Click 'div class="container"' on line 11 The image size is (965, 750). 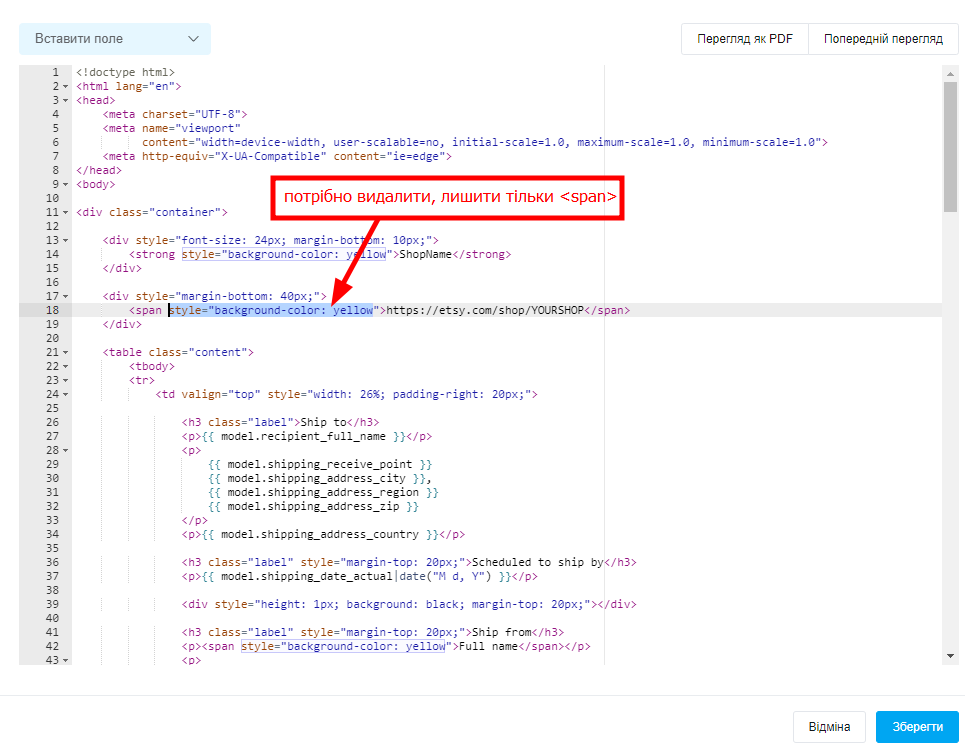(x=152, y=212)
